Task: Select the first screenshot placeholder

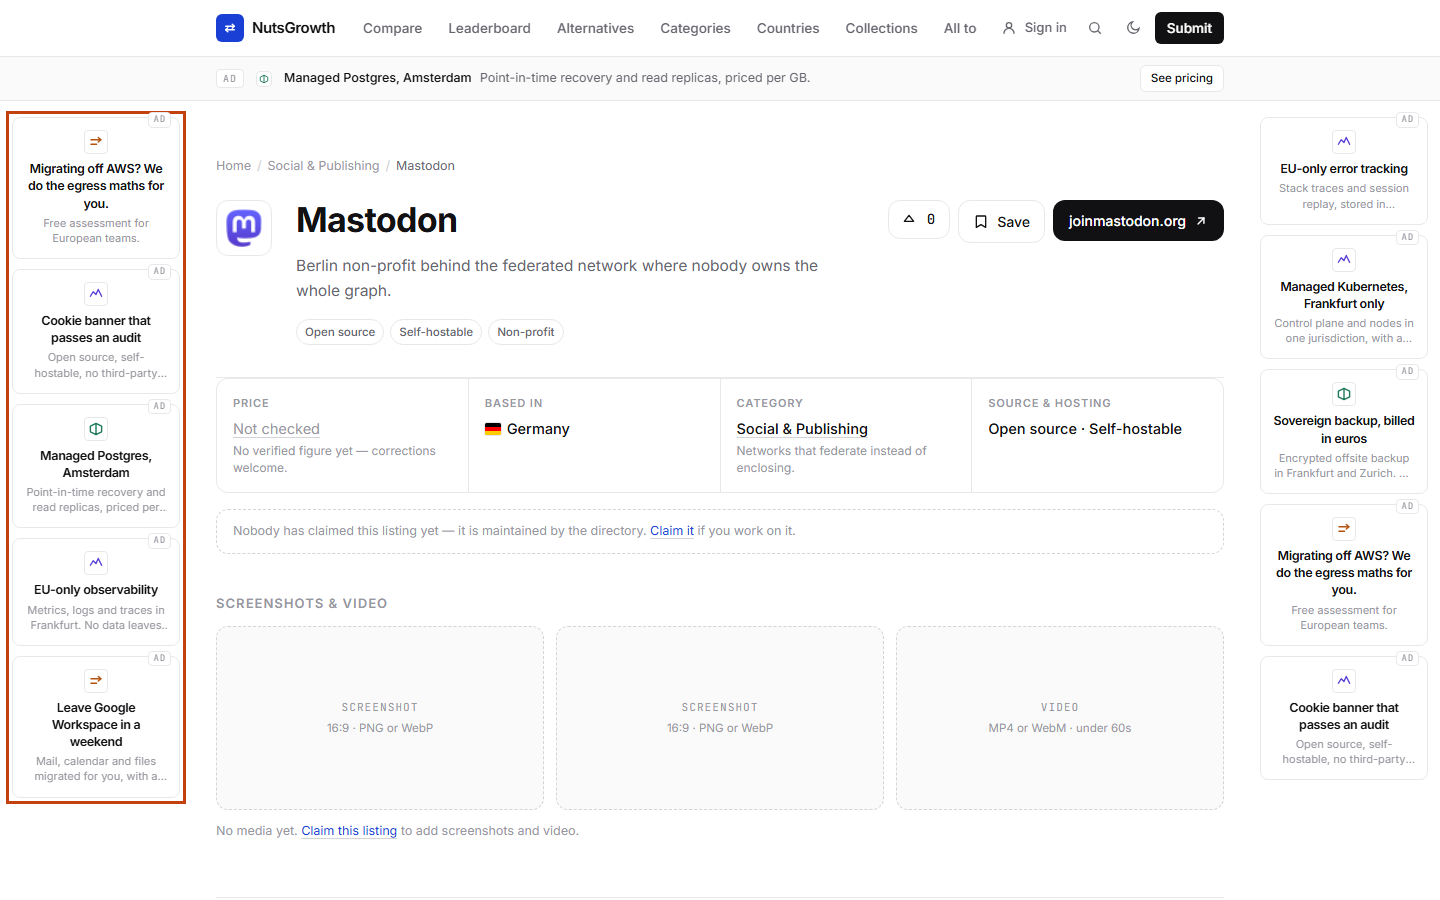Action: (380, 718)
